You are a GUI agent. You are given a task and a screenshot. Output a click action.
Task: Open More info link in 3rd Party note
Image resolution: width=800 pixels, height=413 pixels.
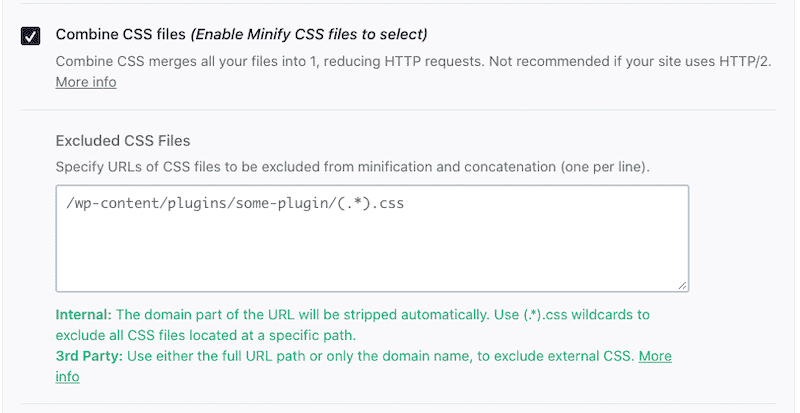[x=655, y=356]
